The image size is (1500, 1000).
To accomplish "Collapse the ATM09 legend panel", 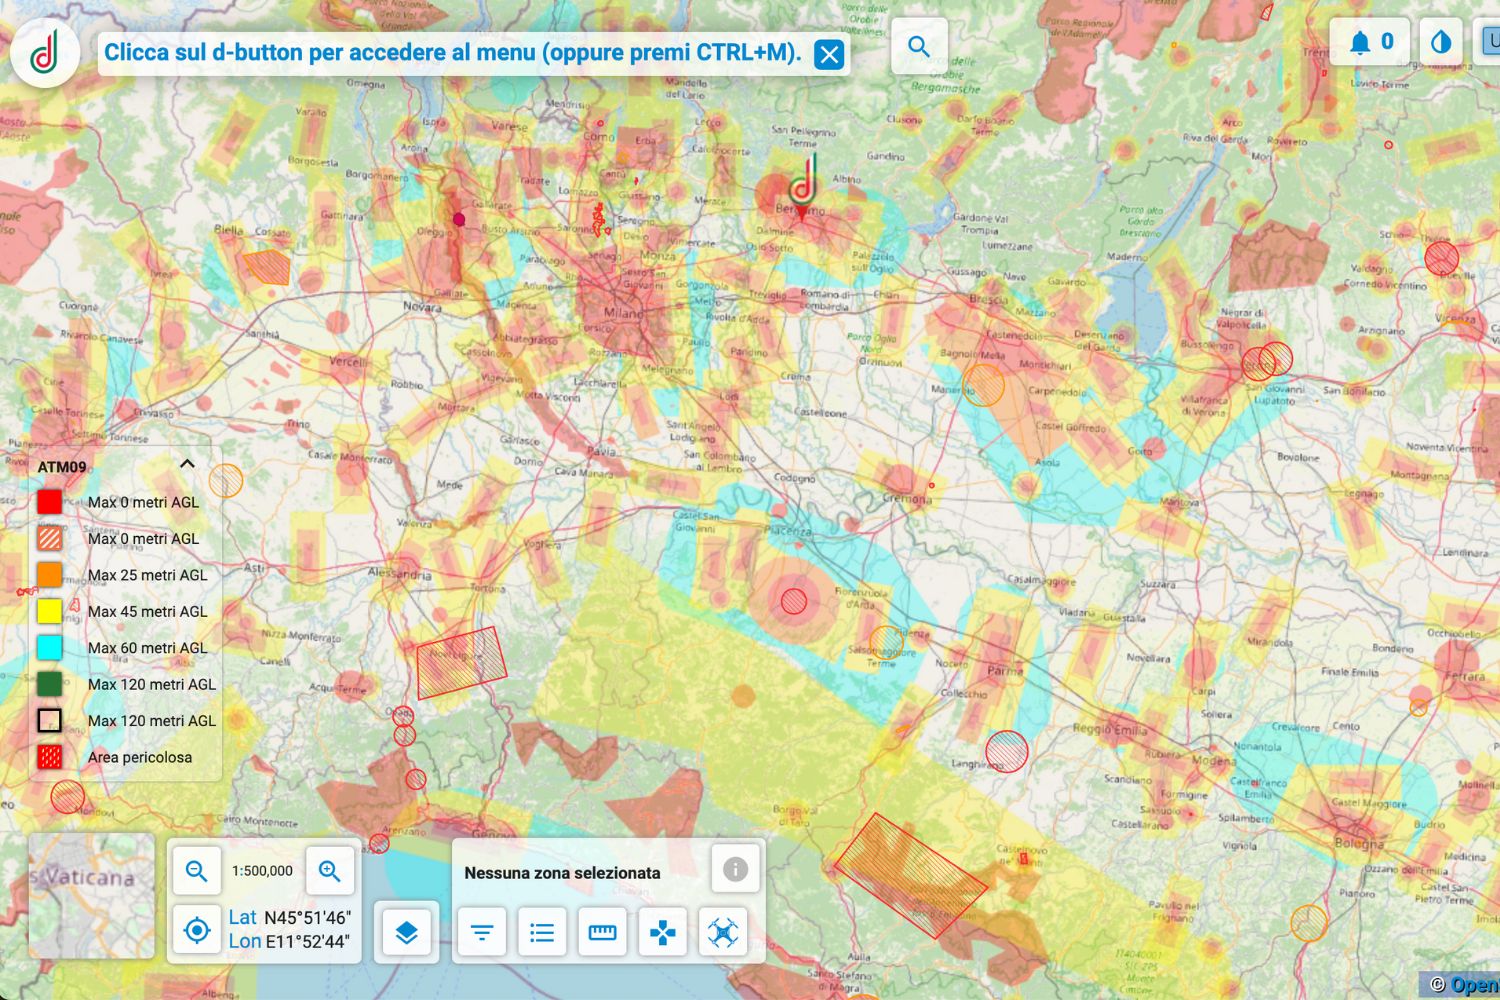I will [187, 464].
